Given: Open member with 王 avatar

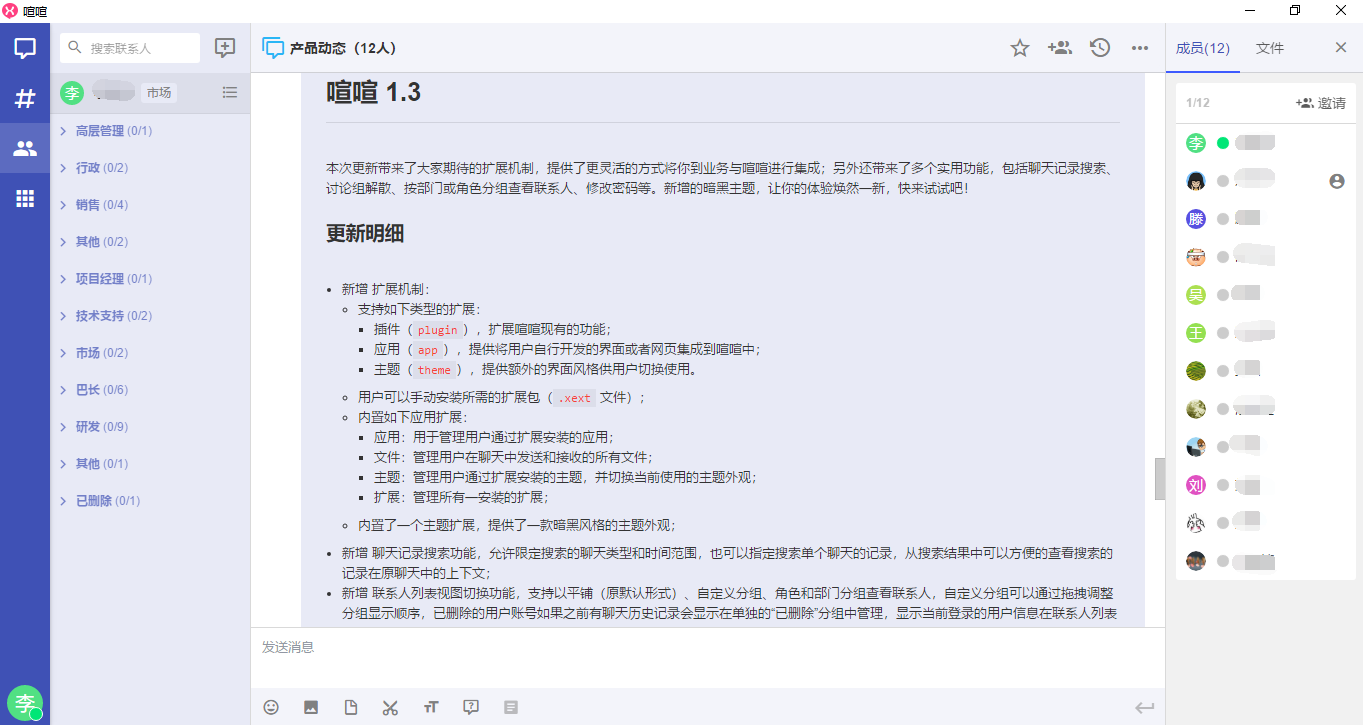Looking at the screenshot, I should pos(1196,333).
